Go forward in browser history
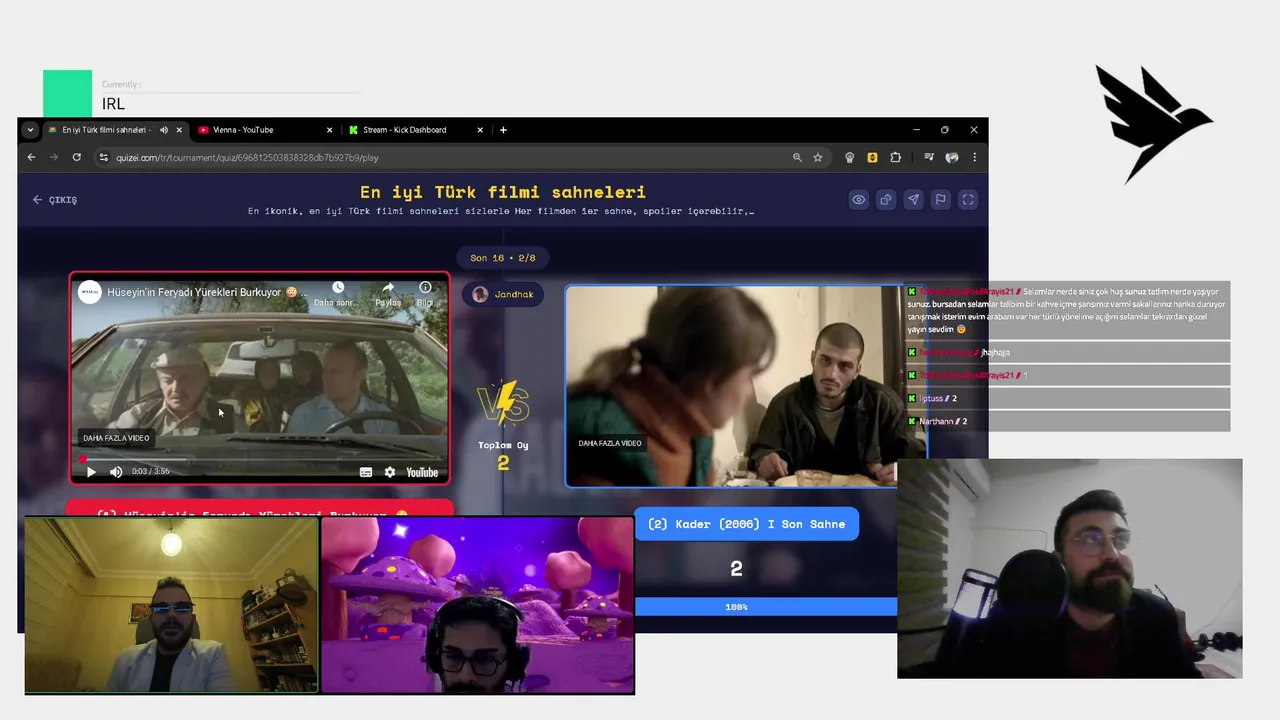Viewport: 1280px width, 720px height. click(x=54, y=157)
